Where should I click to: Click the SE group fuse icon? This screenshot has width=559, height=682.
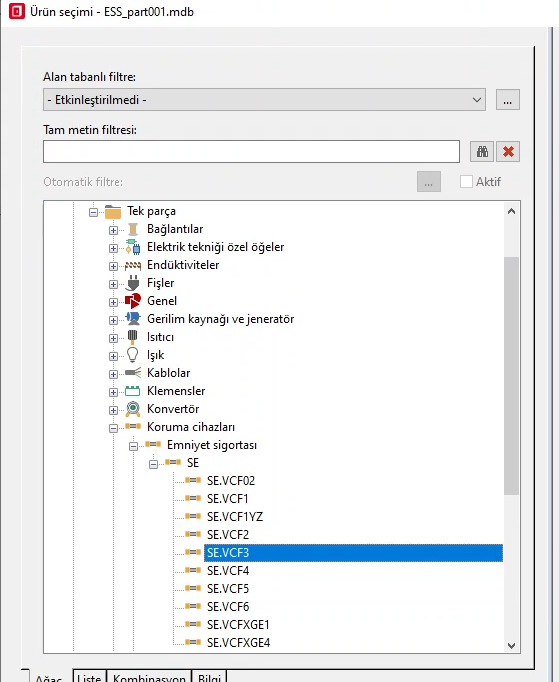point(173,462)
